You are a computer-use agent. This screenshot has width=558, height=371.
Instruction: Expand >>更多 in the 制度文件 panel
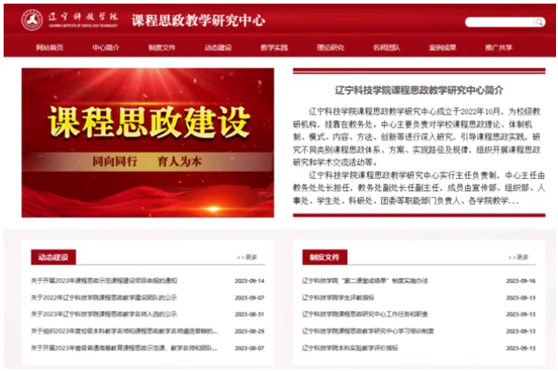click(x=518, y=257)
